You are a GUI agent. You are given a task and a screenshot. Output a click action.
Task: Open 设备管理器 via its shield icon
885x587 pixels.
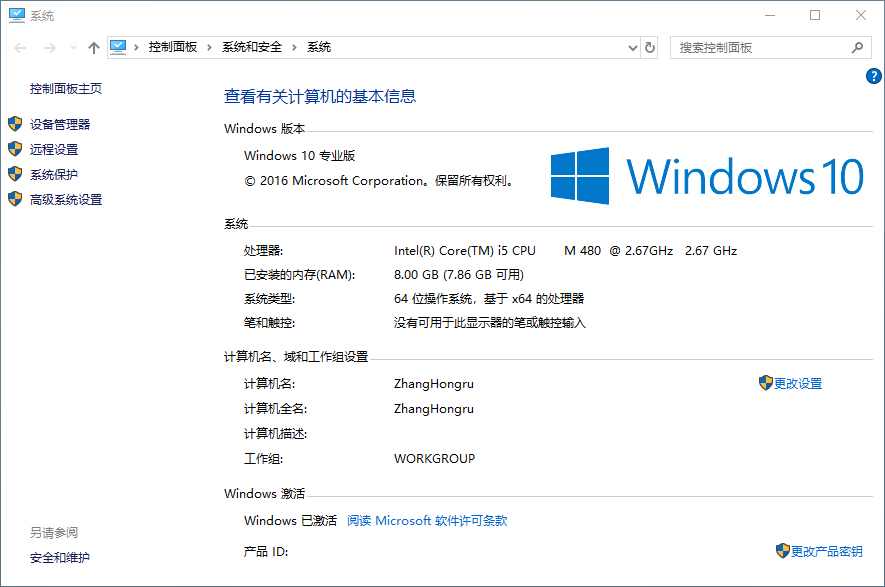[14, 124]
